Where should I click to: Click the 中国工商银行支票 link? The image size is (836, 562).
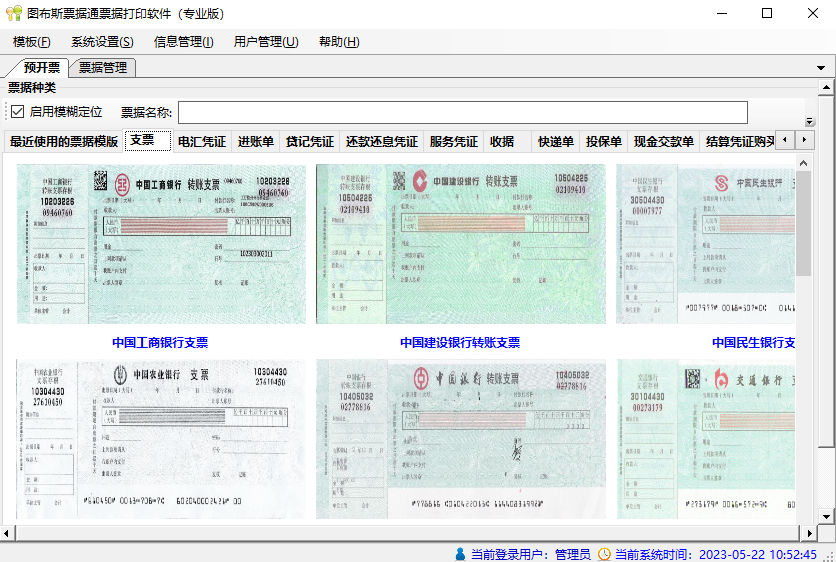coord(160,342)
